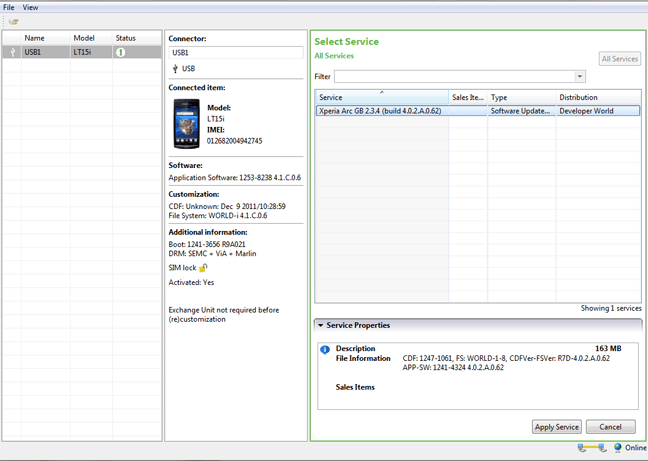
Task: Click the Showing 1 services label
Action: [x=611, y=308]
